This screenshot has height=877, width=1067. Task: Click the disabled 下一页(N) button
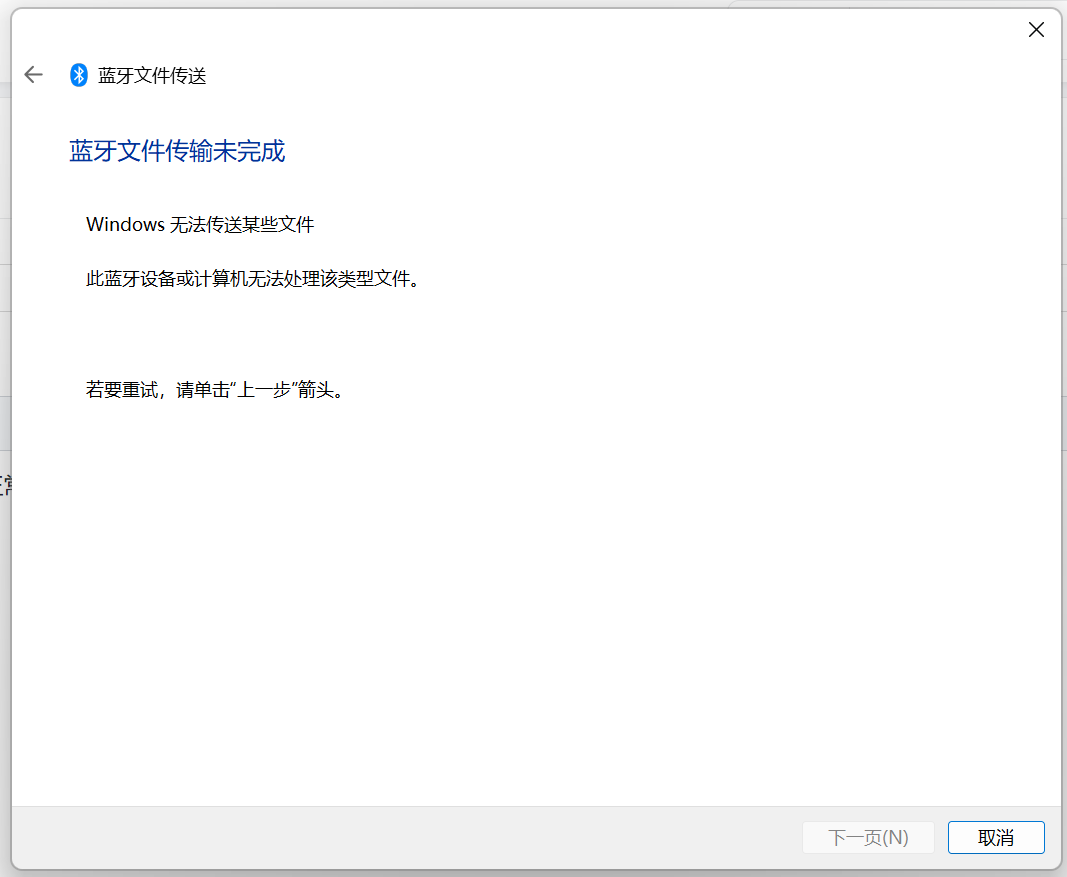coord(867,837)
